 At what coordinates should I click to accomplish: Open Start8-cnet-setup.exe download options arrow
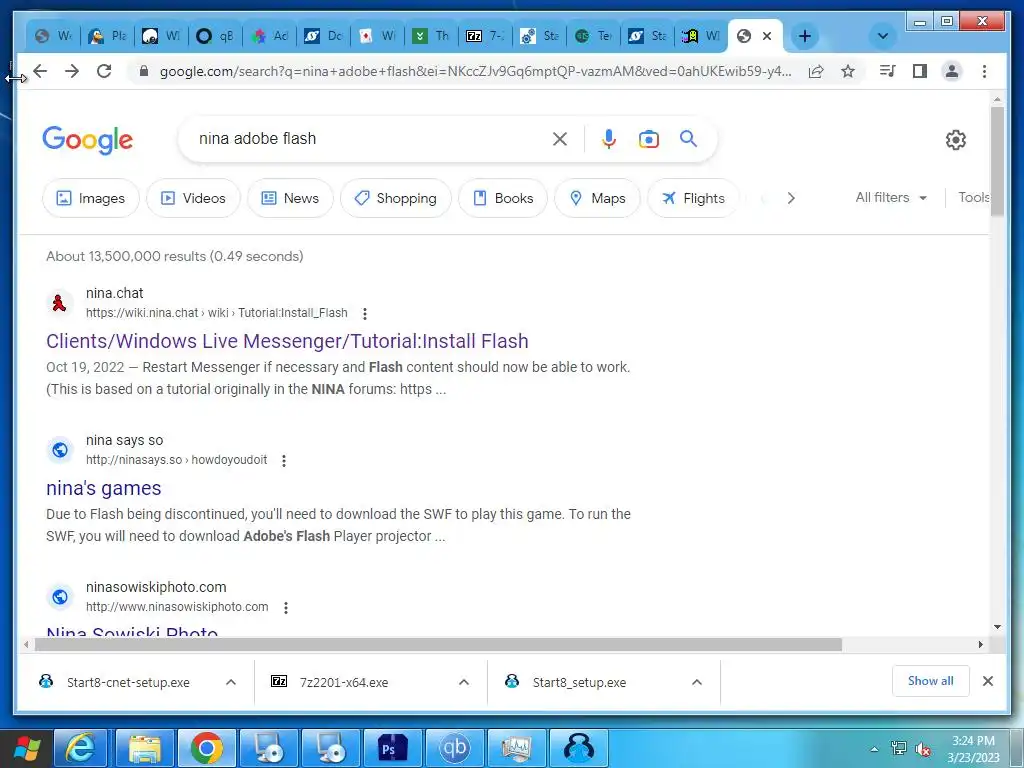click(x=231, y=682)
